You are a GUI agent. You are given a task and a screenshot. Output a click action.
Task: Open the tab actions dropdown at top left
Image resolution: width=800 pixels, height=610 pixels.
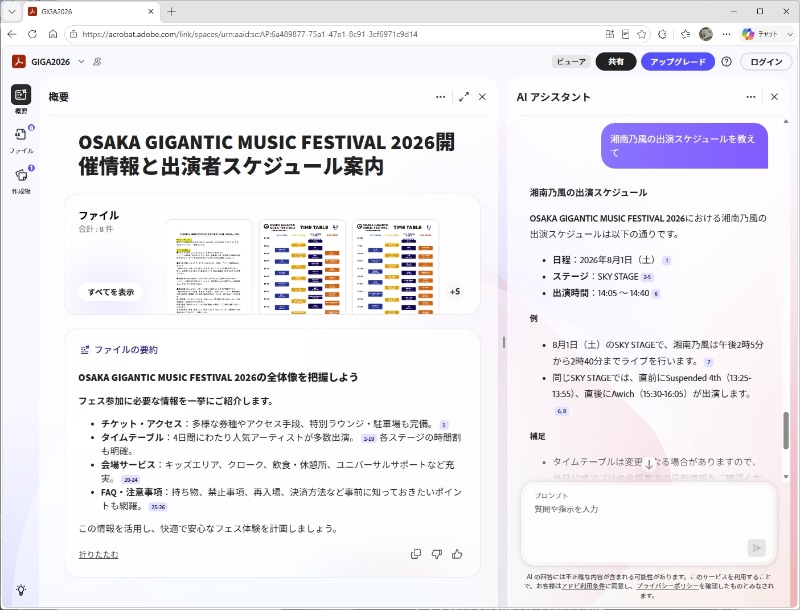click(11, 11)
